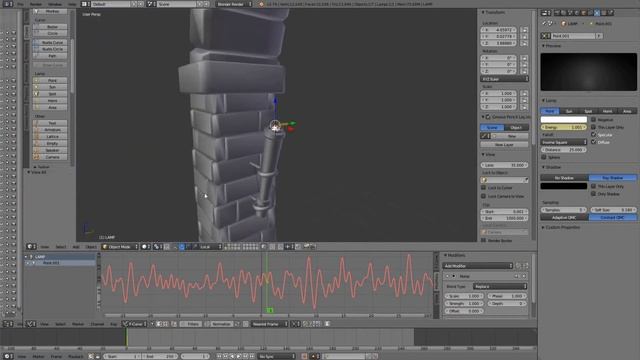Click the Point.001 lamp name field
The image size is (640, 360).
[x=573, y=36]
